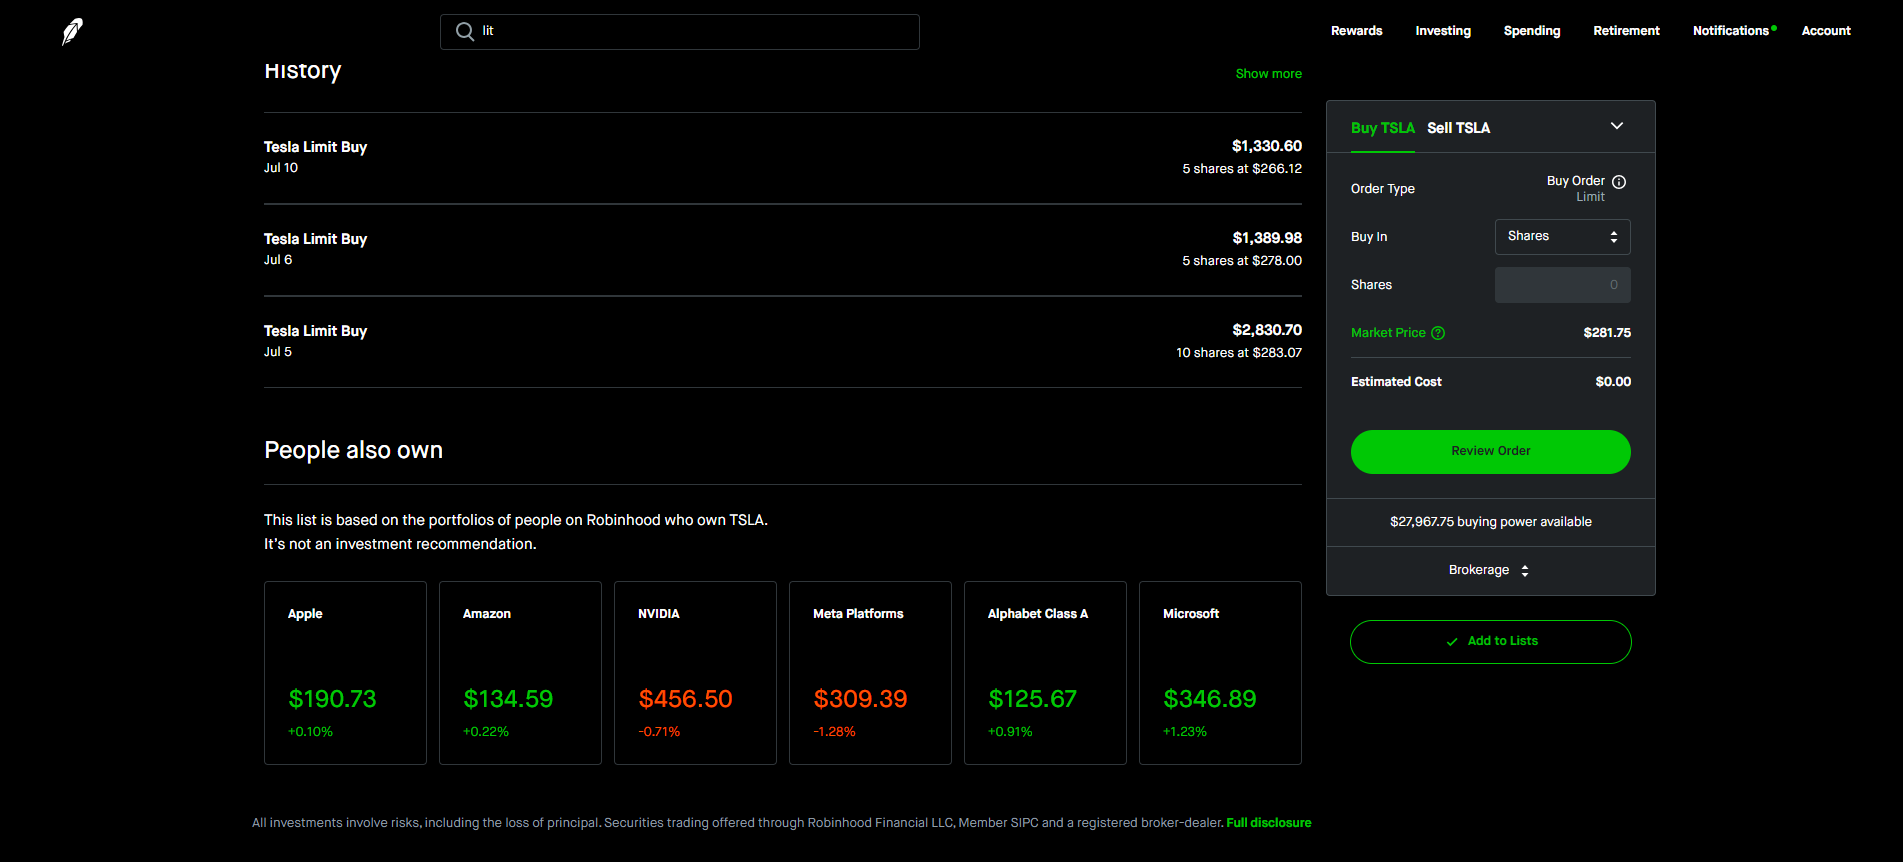Click 10 shares at $283.07 text
The height and width of the screenshot is (862, 1903).
coord(1238,353)
